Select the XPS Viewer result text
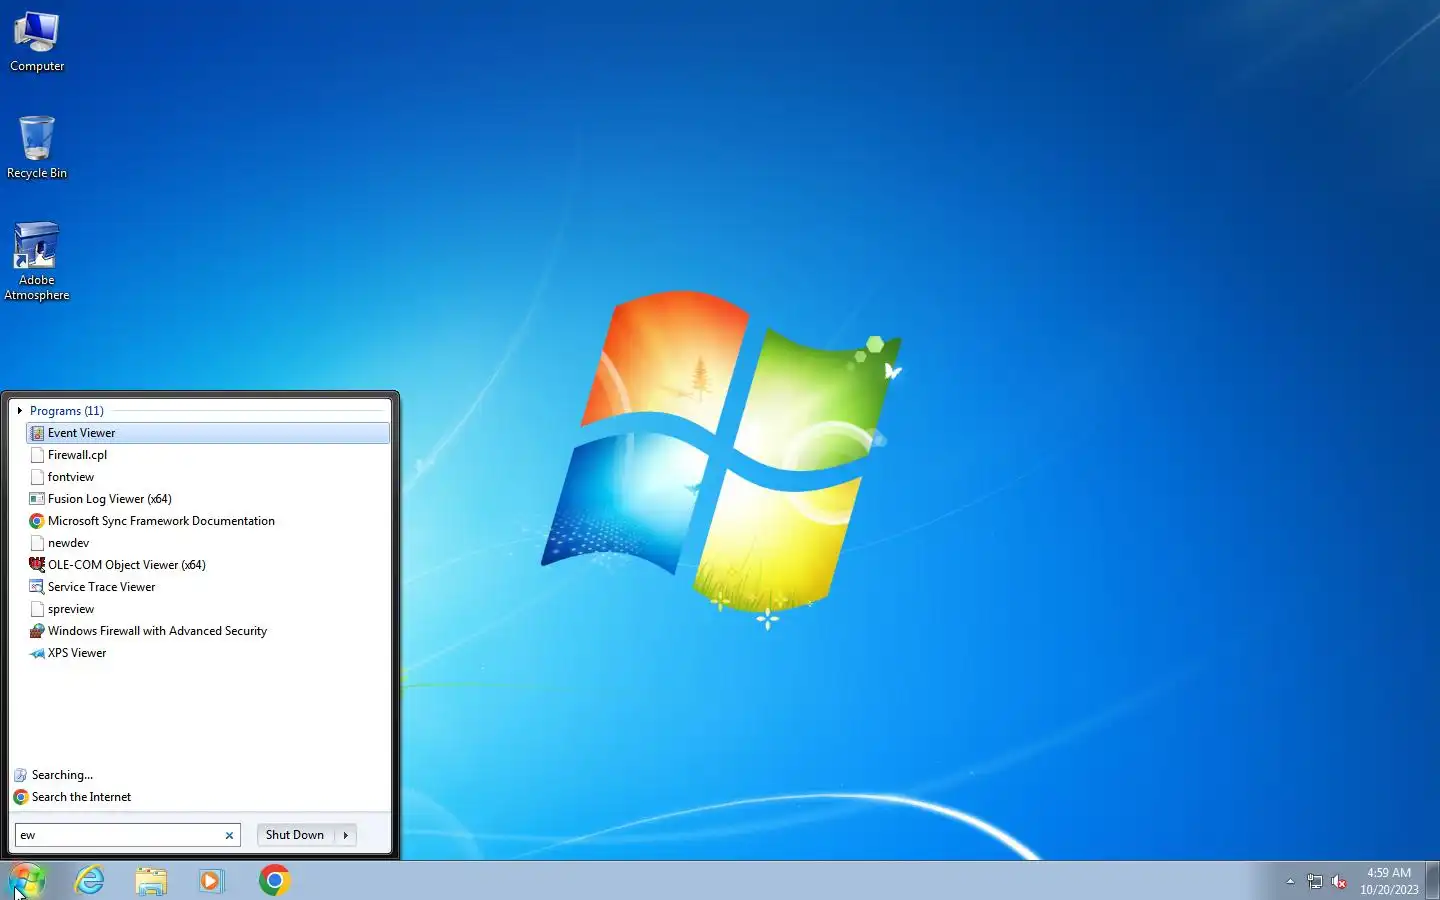 click(77, 653)
